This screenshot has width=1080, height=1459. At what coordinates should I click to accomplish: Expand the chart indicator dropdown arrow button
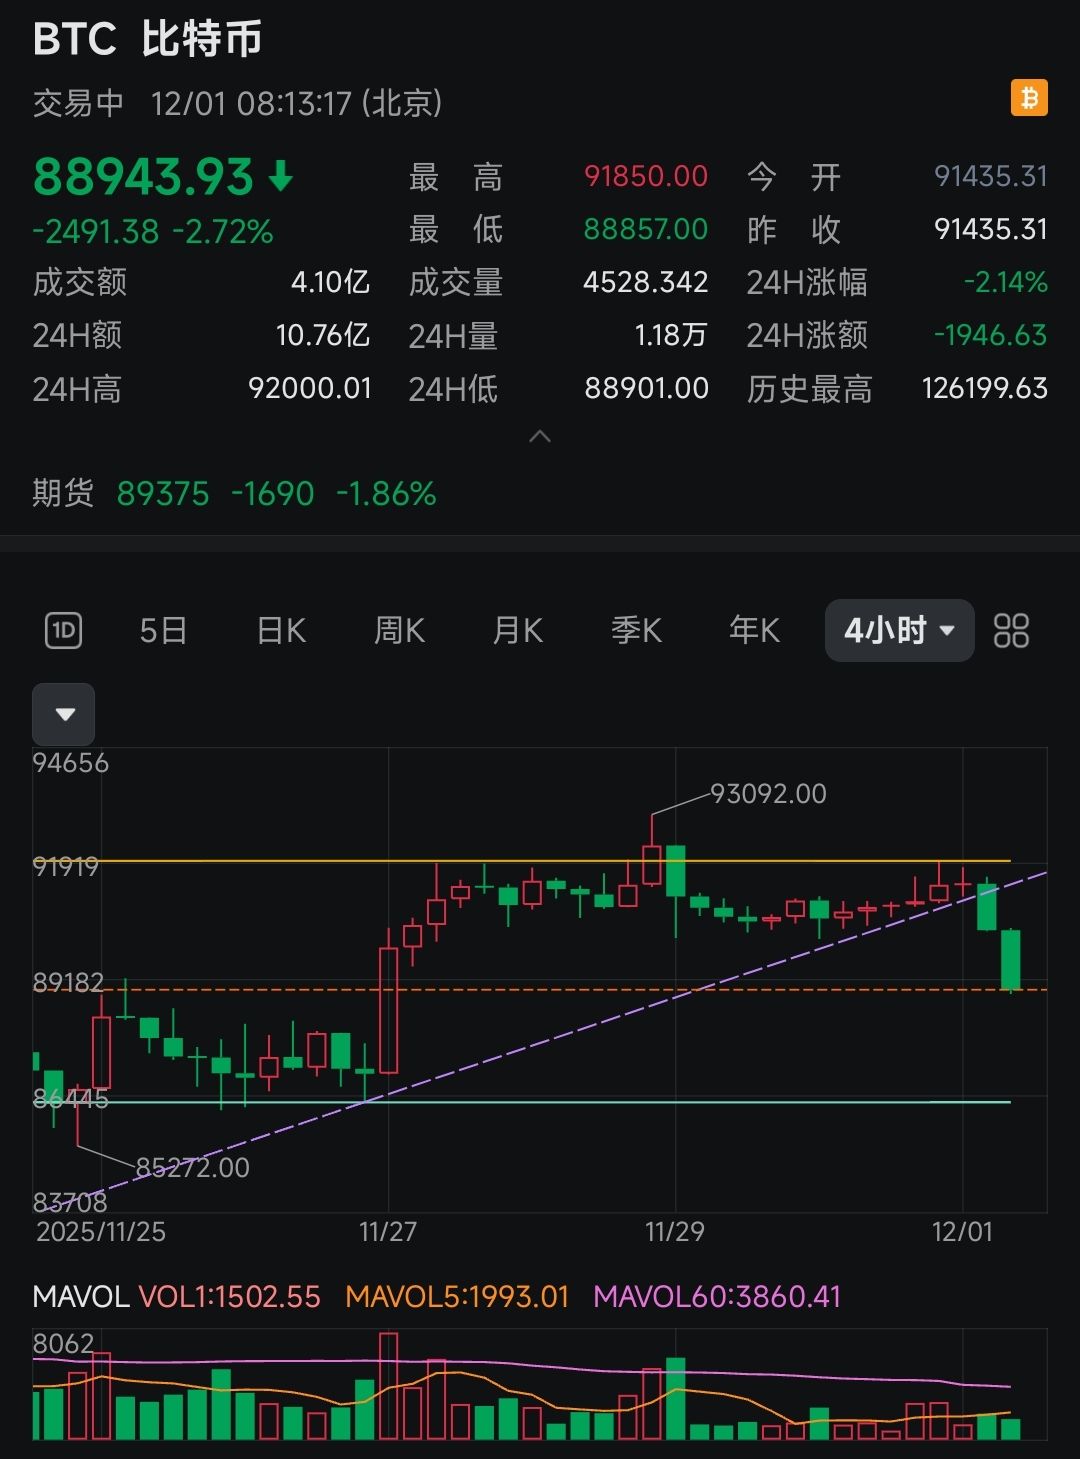(64, 714)
